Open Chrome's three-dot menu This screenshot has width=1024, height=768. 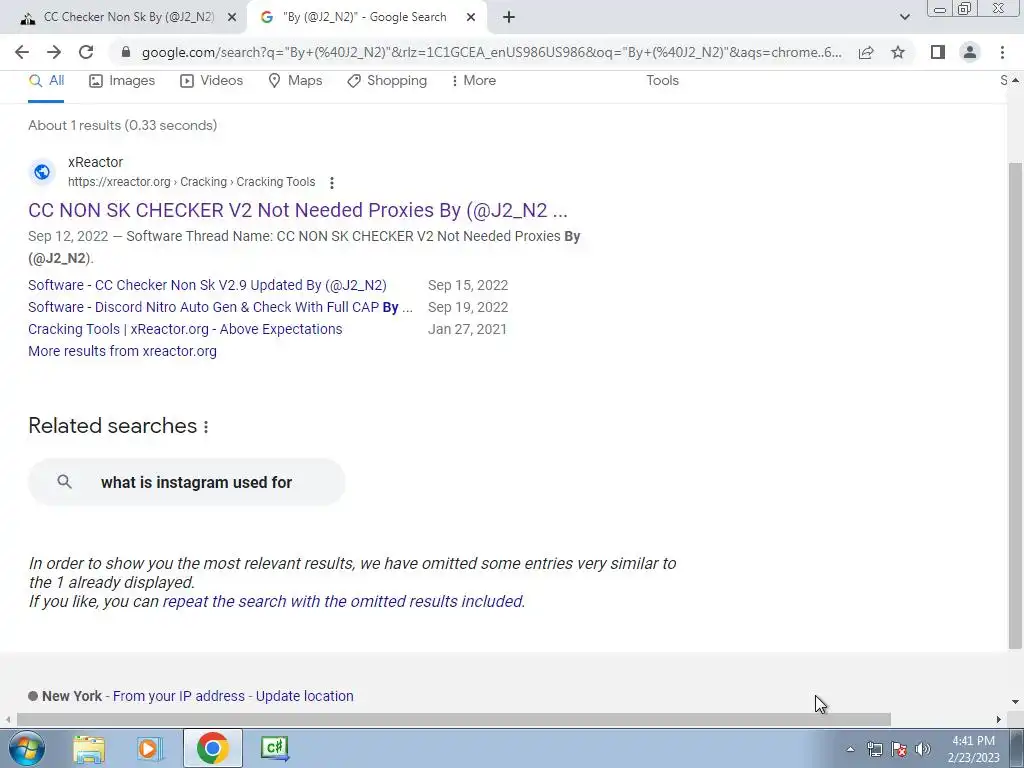point(1002,52)
